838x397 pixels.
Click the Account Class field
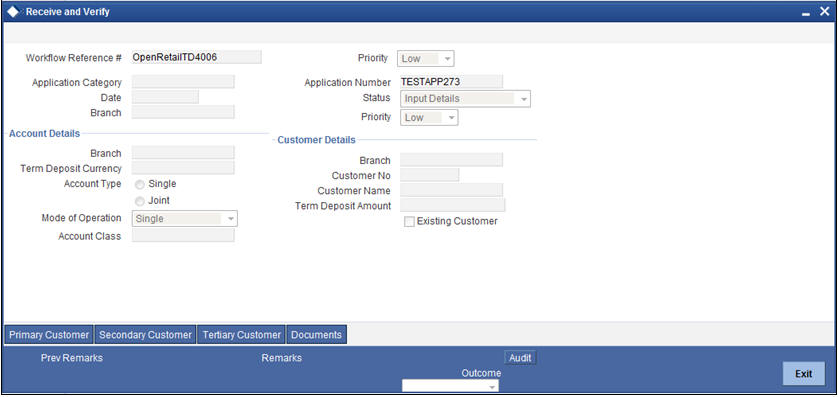coord(183,236)
